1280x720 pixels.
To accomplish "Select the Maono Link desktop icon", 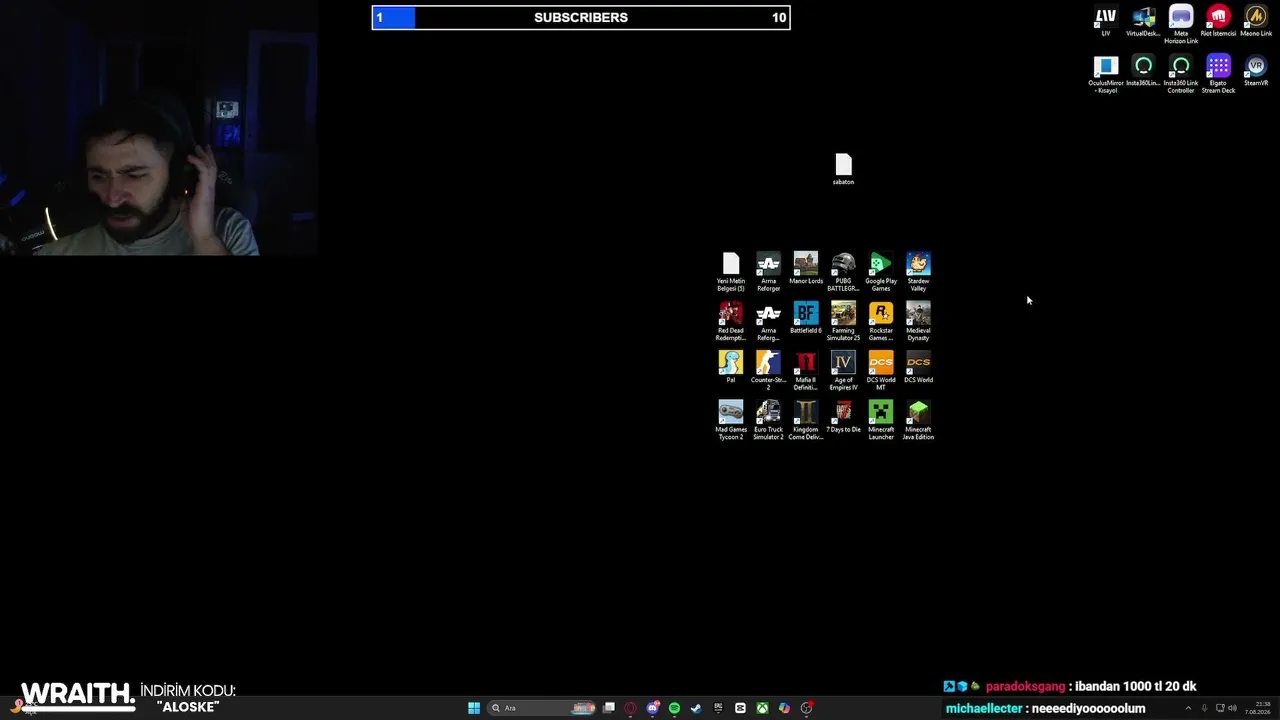I will [x=1256, y=21].
